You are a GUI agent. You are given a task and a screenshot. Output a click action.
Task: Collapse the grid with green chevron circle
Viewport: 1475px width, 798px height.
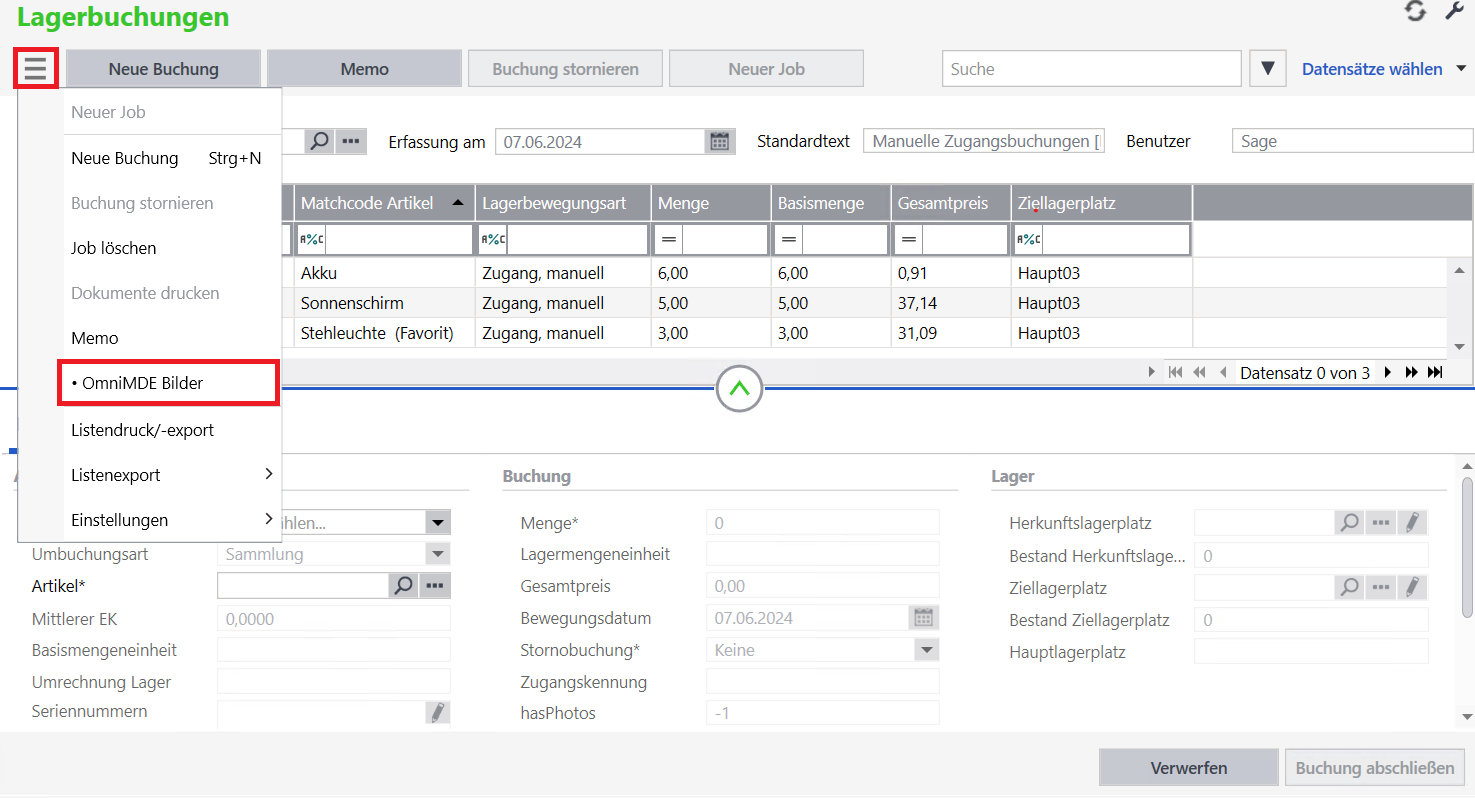pyautogui.click(x=739, y=388)
